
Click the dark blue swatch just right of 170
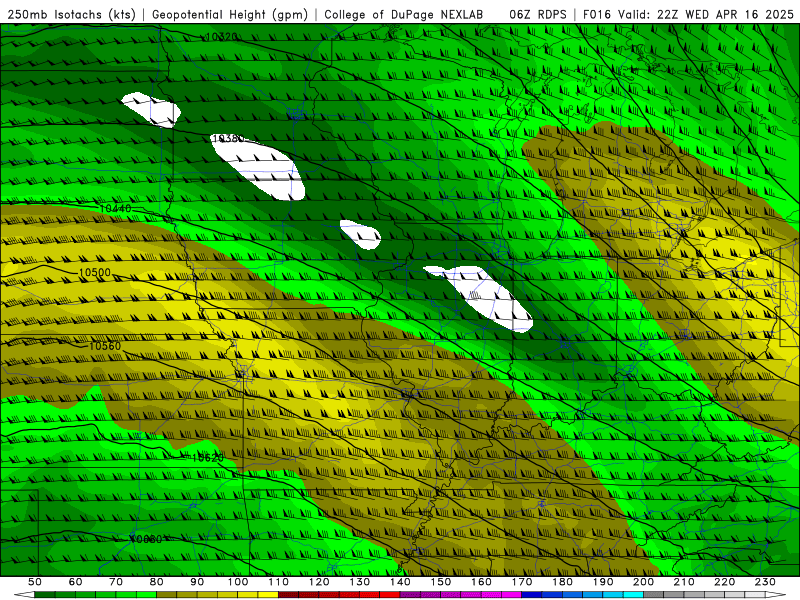pos(532,595)
